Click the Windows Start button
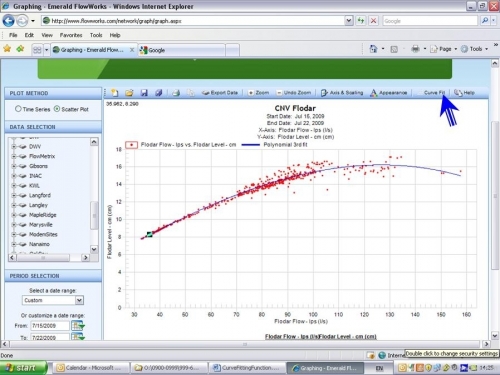This screenshot has height=375, width=500. click(23, 368)
